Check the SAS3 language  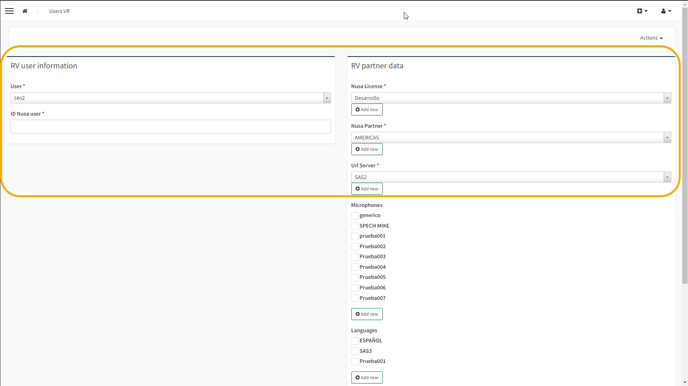pyautogui.click(x=355, y=351)
